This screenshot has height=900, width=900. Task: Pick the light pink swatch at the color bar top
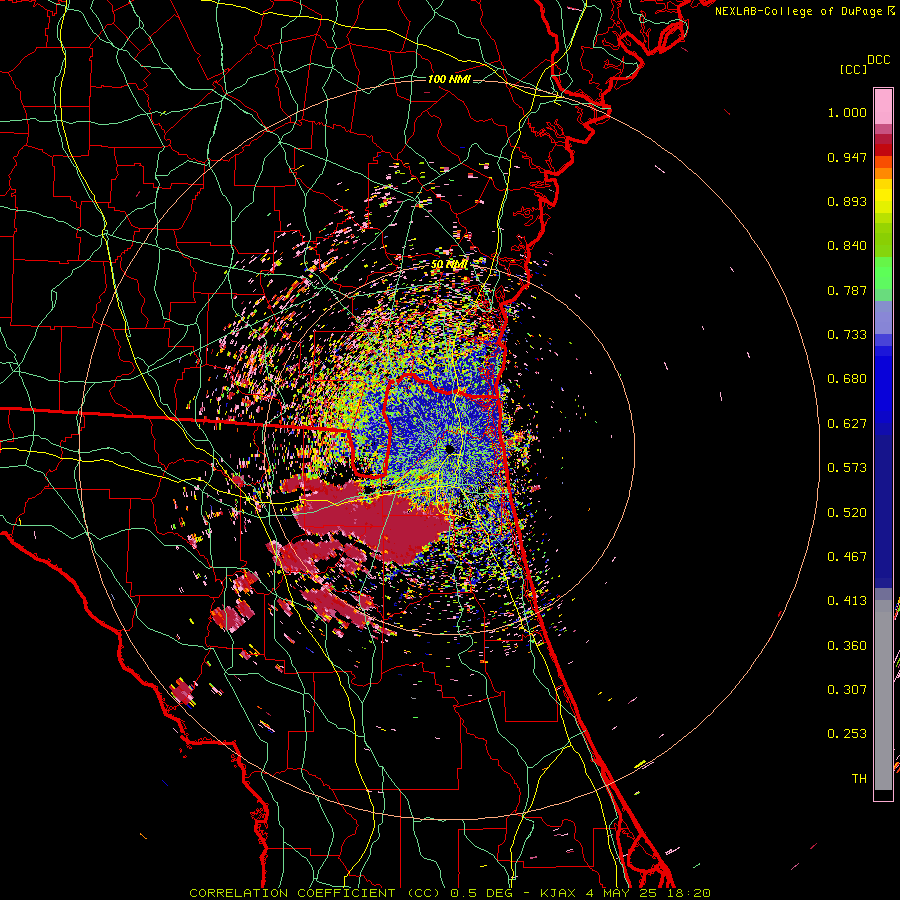point(883,106)
